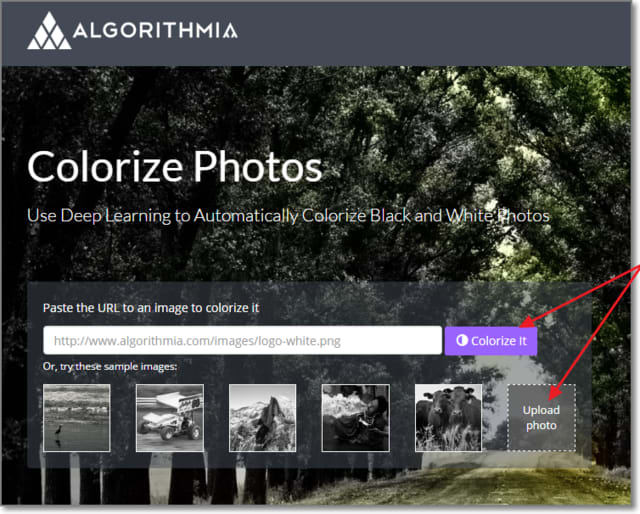Select the sprint race car sample image
Viewport: 640px width, 514px height.
point(170,418)
